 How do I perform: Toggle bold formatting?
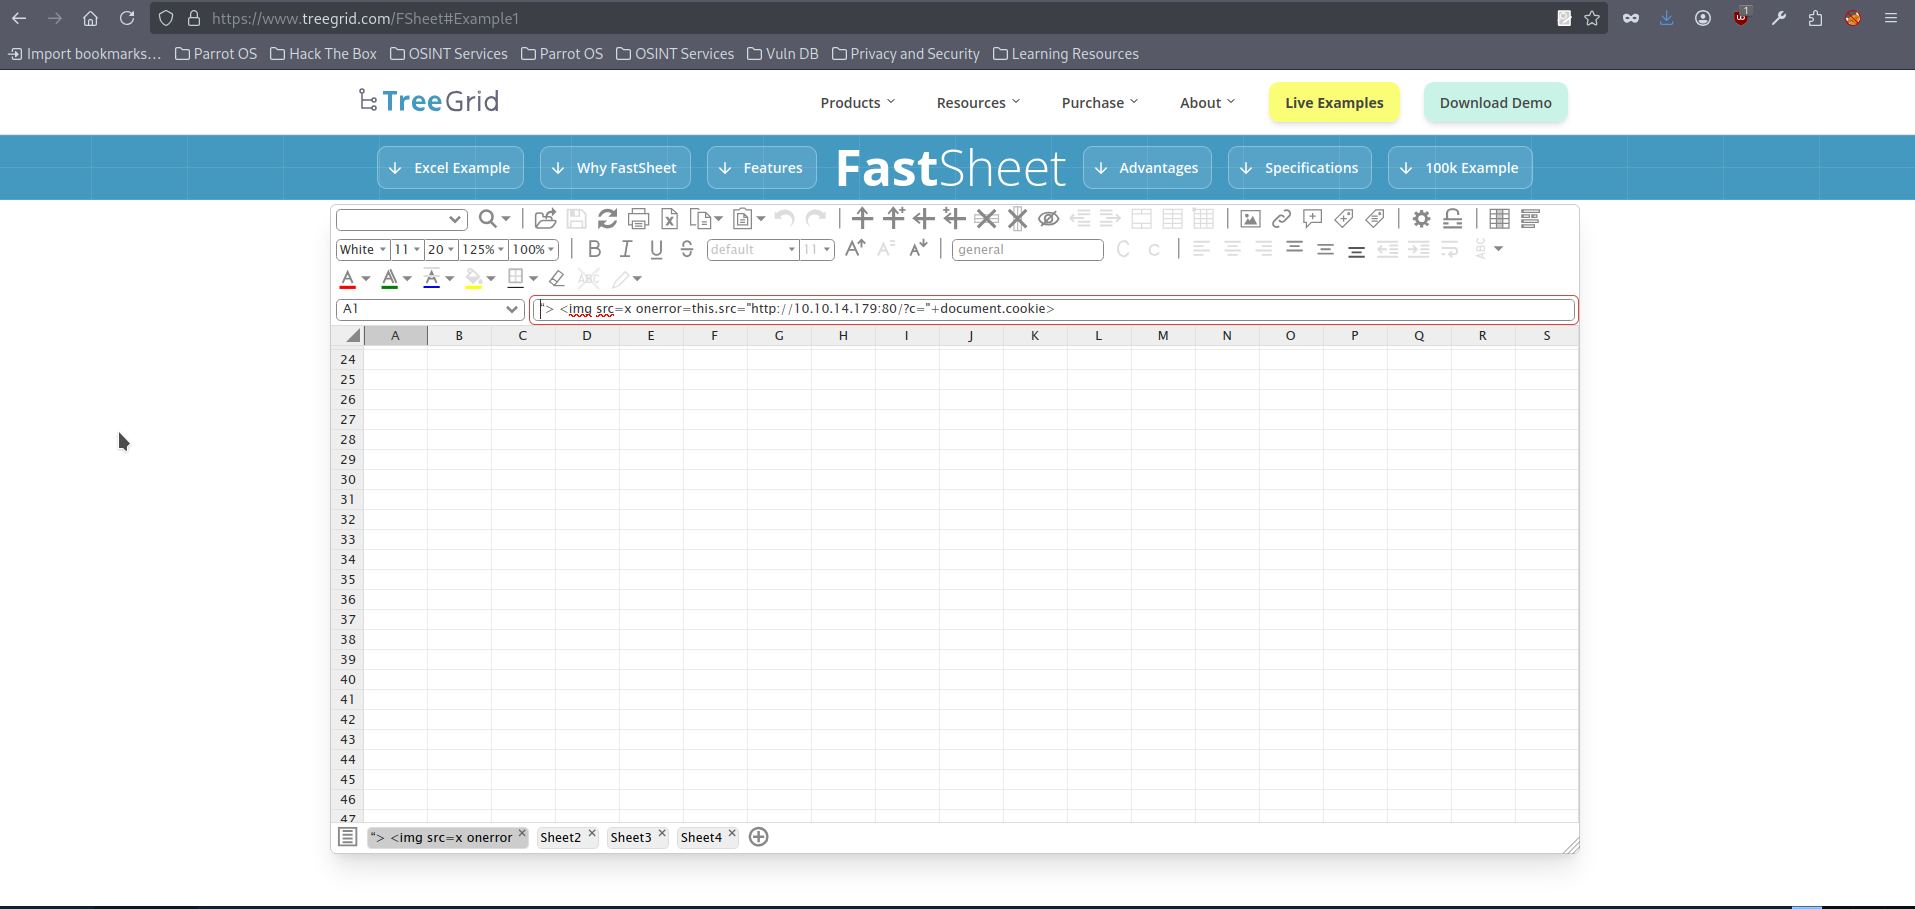tap(595, 249)
